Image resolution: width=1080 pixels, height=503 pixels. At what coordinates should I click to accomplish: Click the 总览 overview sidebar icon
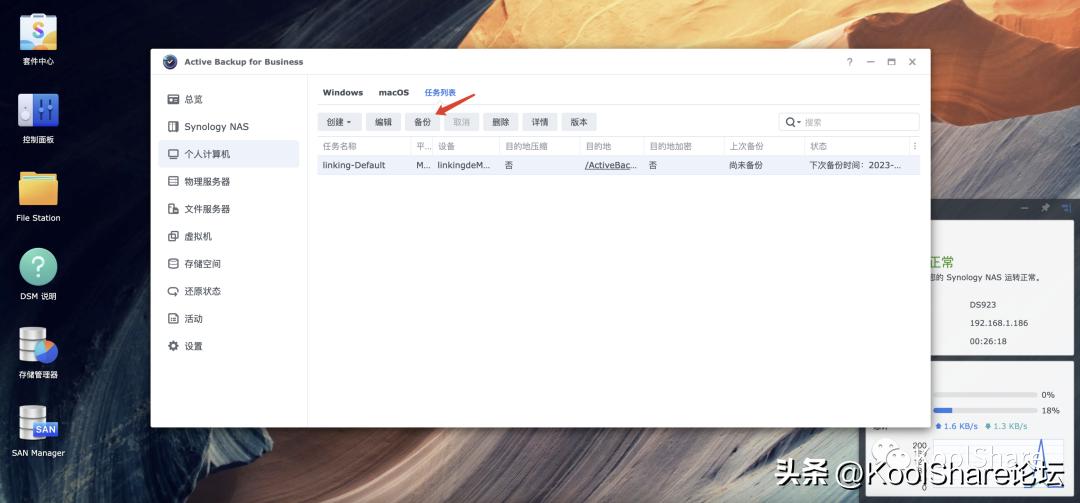173,99
